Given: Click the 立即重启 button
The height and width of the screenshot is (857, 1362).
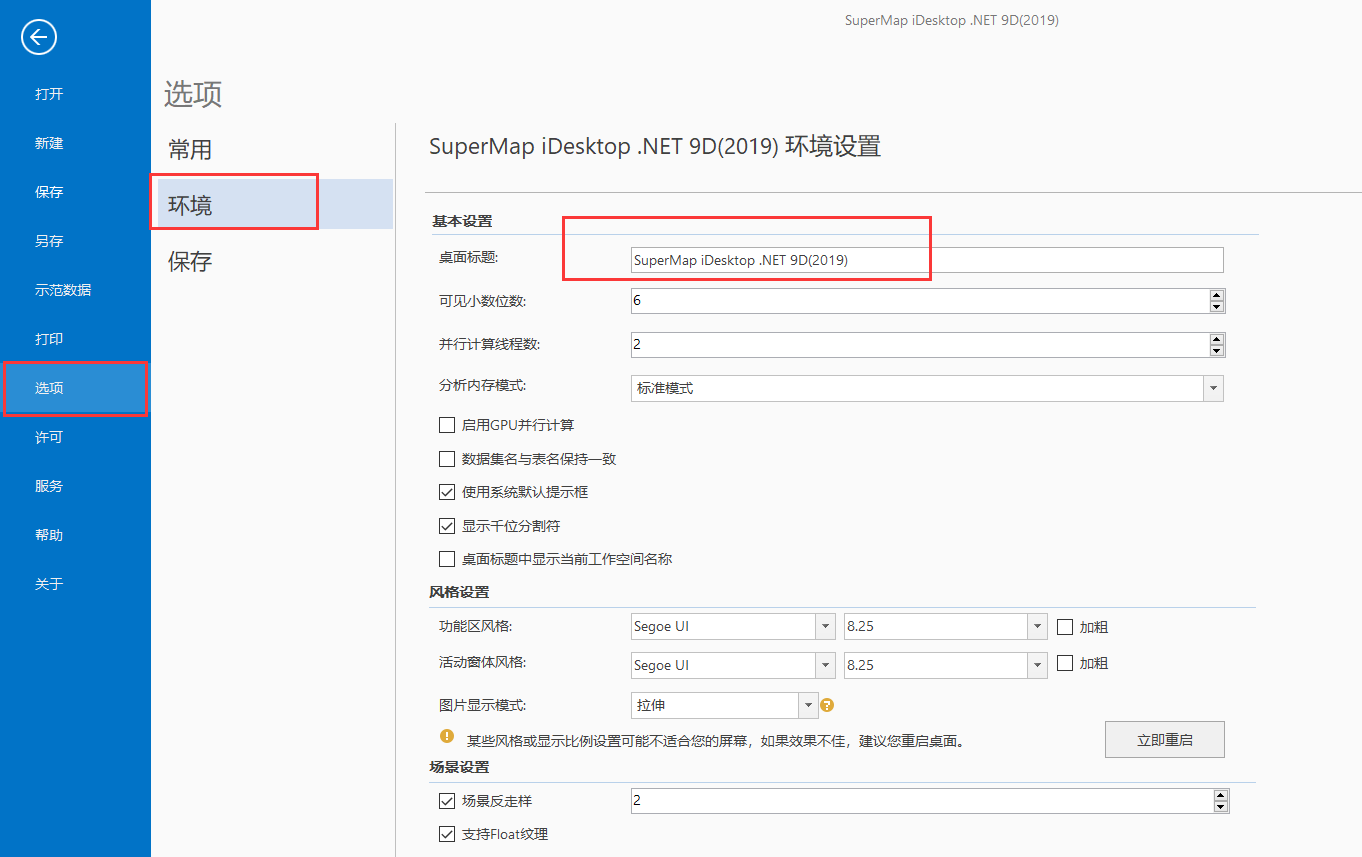Looking at the screenshot, I should point(1165,740).
